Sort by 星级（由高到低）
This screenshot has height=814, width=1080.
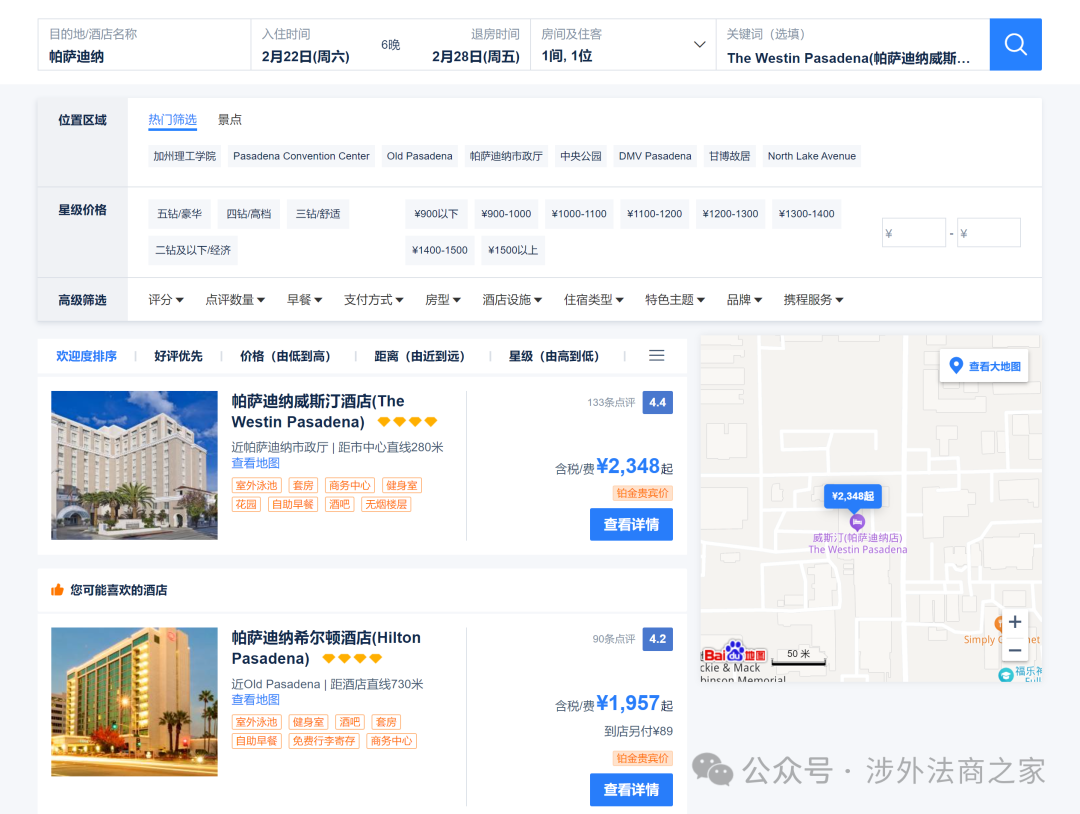pos(557,356)
